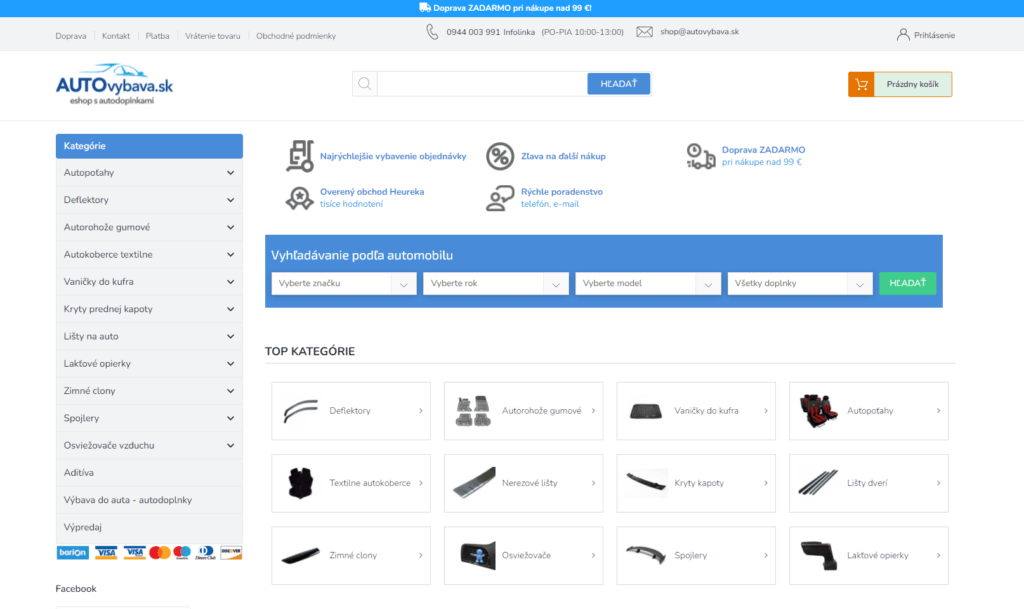Screen dimensions: 1024x609
Task: Select Výpredaj in the category sidebar
Action: point(83,527)
